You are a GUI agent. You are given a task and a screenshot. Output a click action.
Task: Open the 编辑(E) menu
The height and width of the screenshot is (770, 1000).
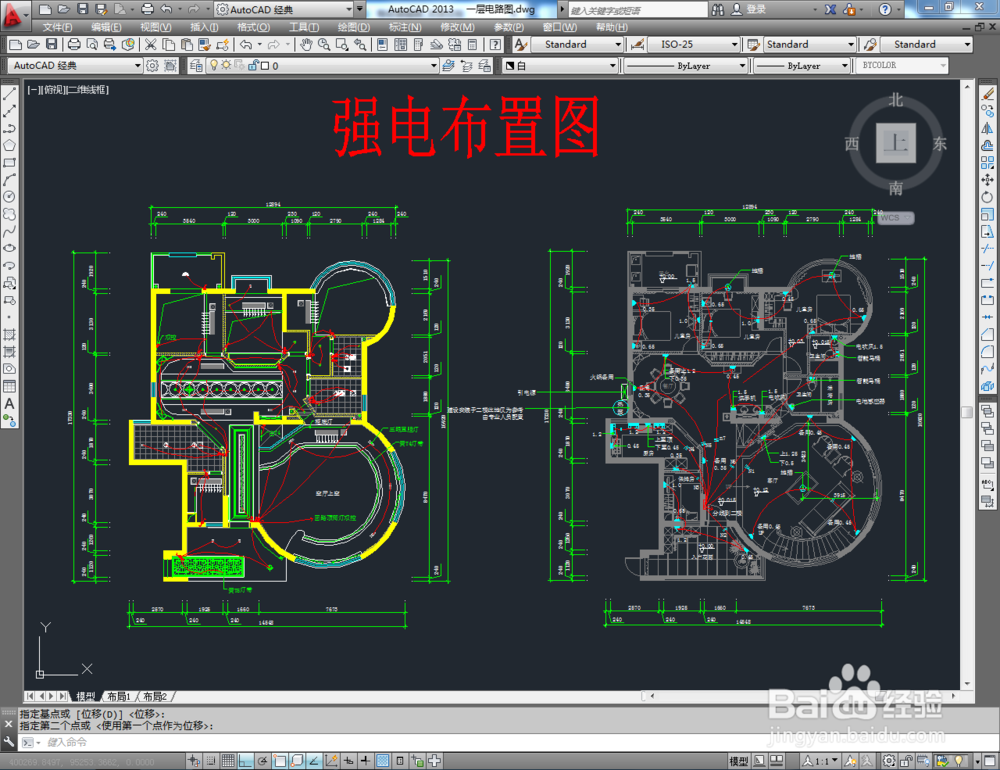pos(106,27)
